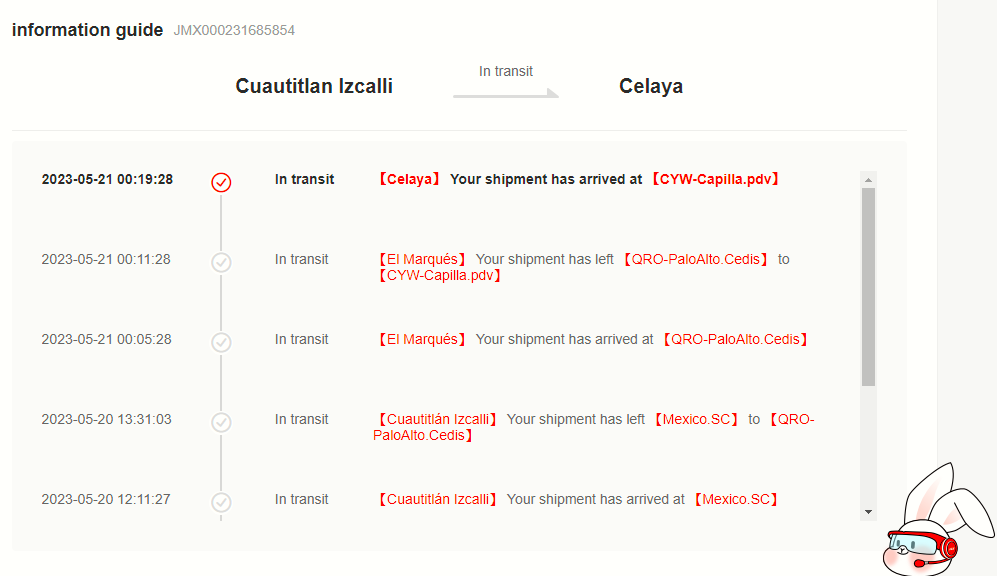Click tracking number JMX000231685854
Viewport: 997px width, 576px height.
(234, 31)
